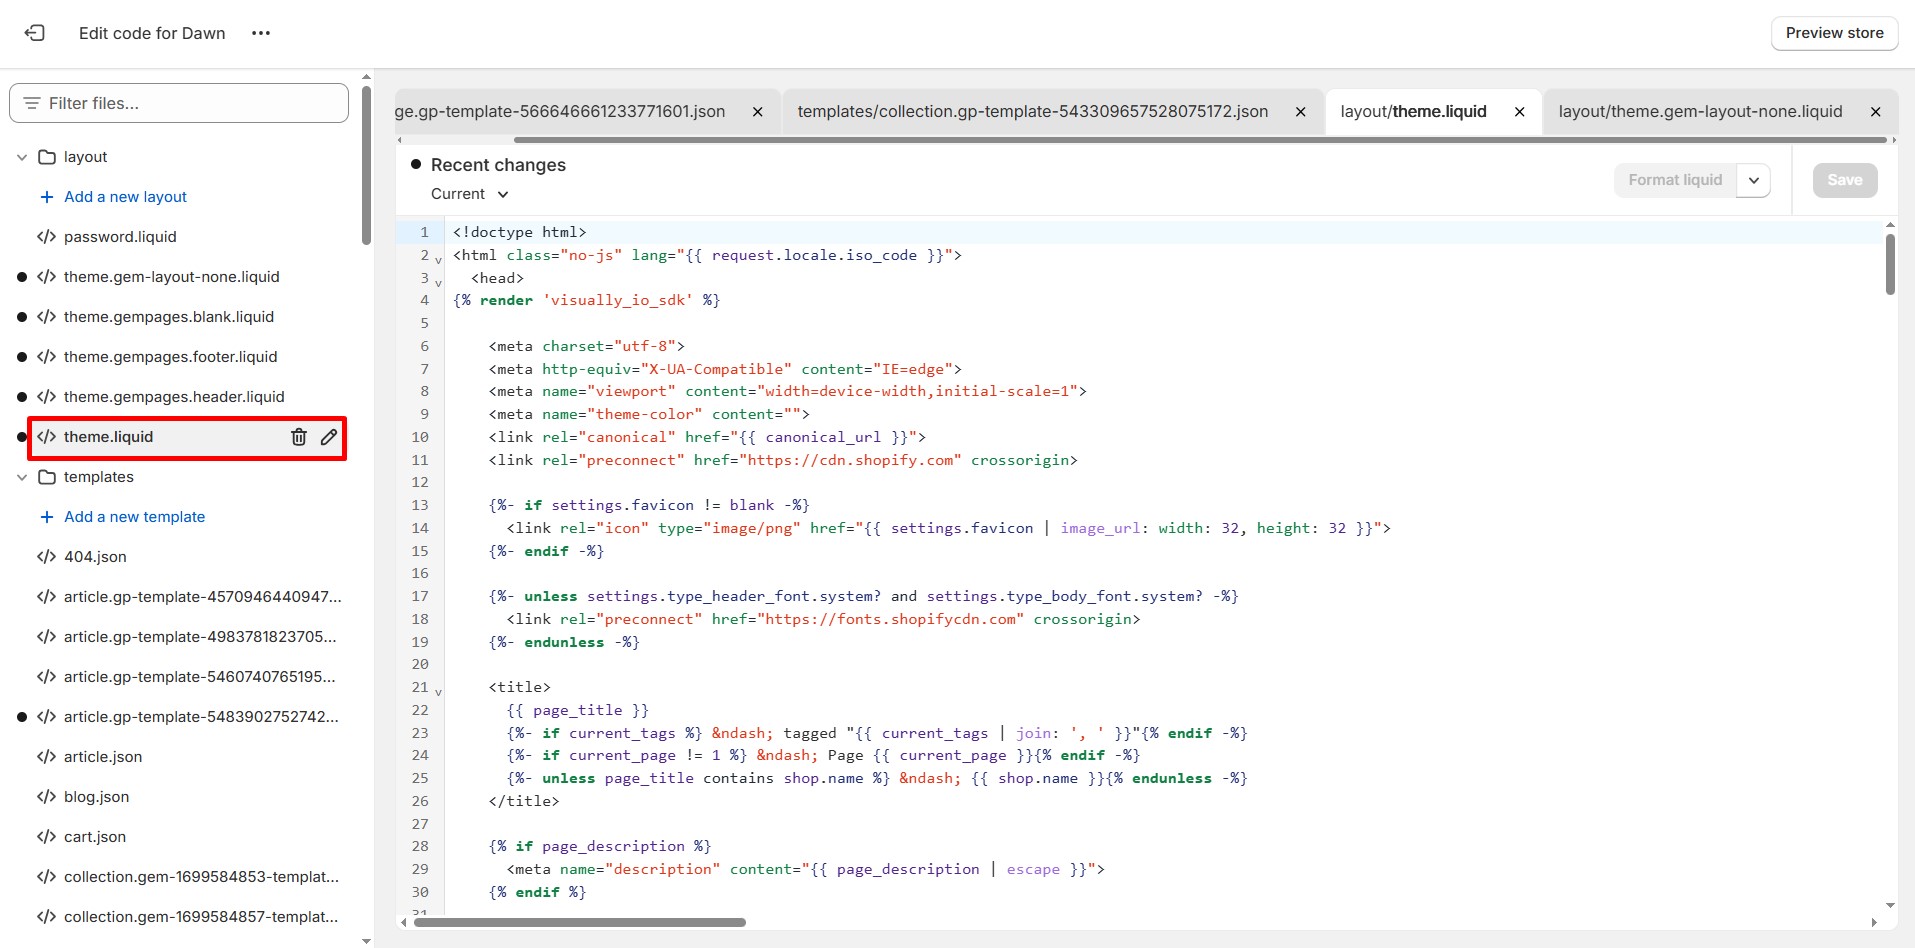1915x948 pixels.
Task: Click the plus icon for Add a new template
Action: (45, 516)
